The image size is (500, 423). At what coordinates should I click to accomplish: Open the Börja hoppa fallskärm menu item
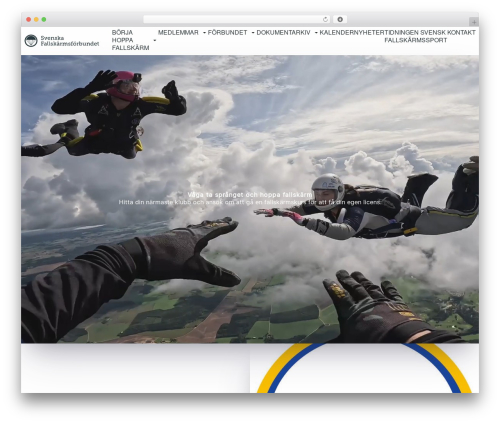[130, 40]
